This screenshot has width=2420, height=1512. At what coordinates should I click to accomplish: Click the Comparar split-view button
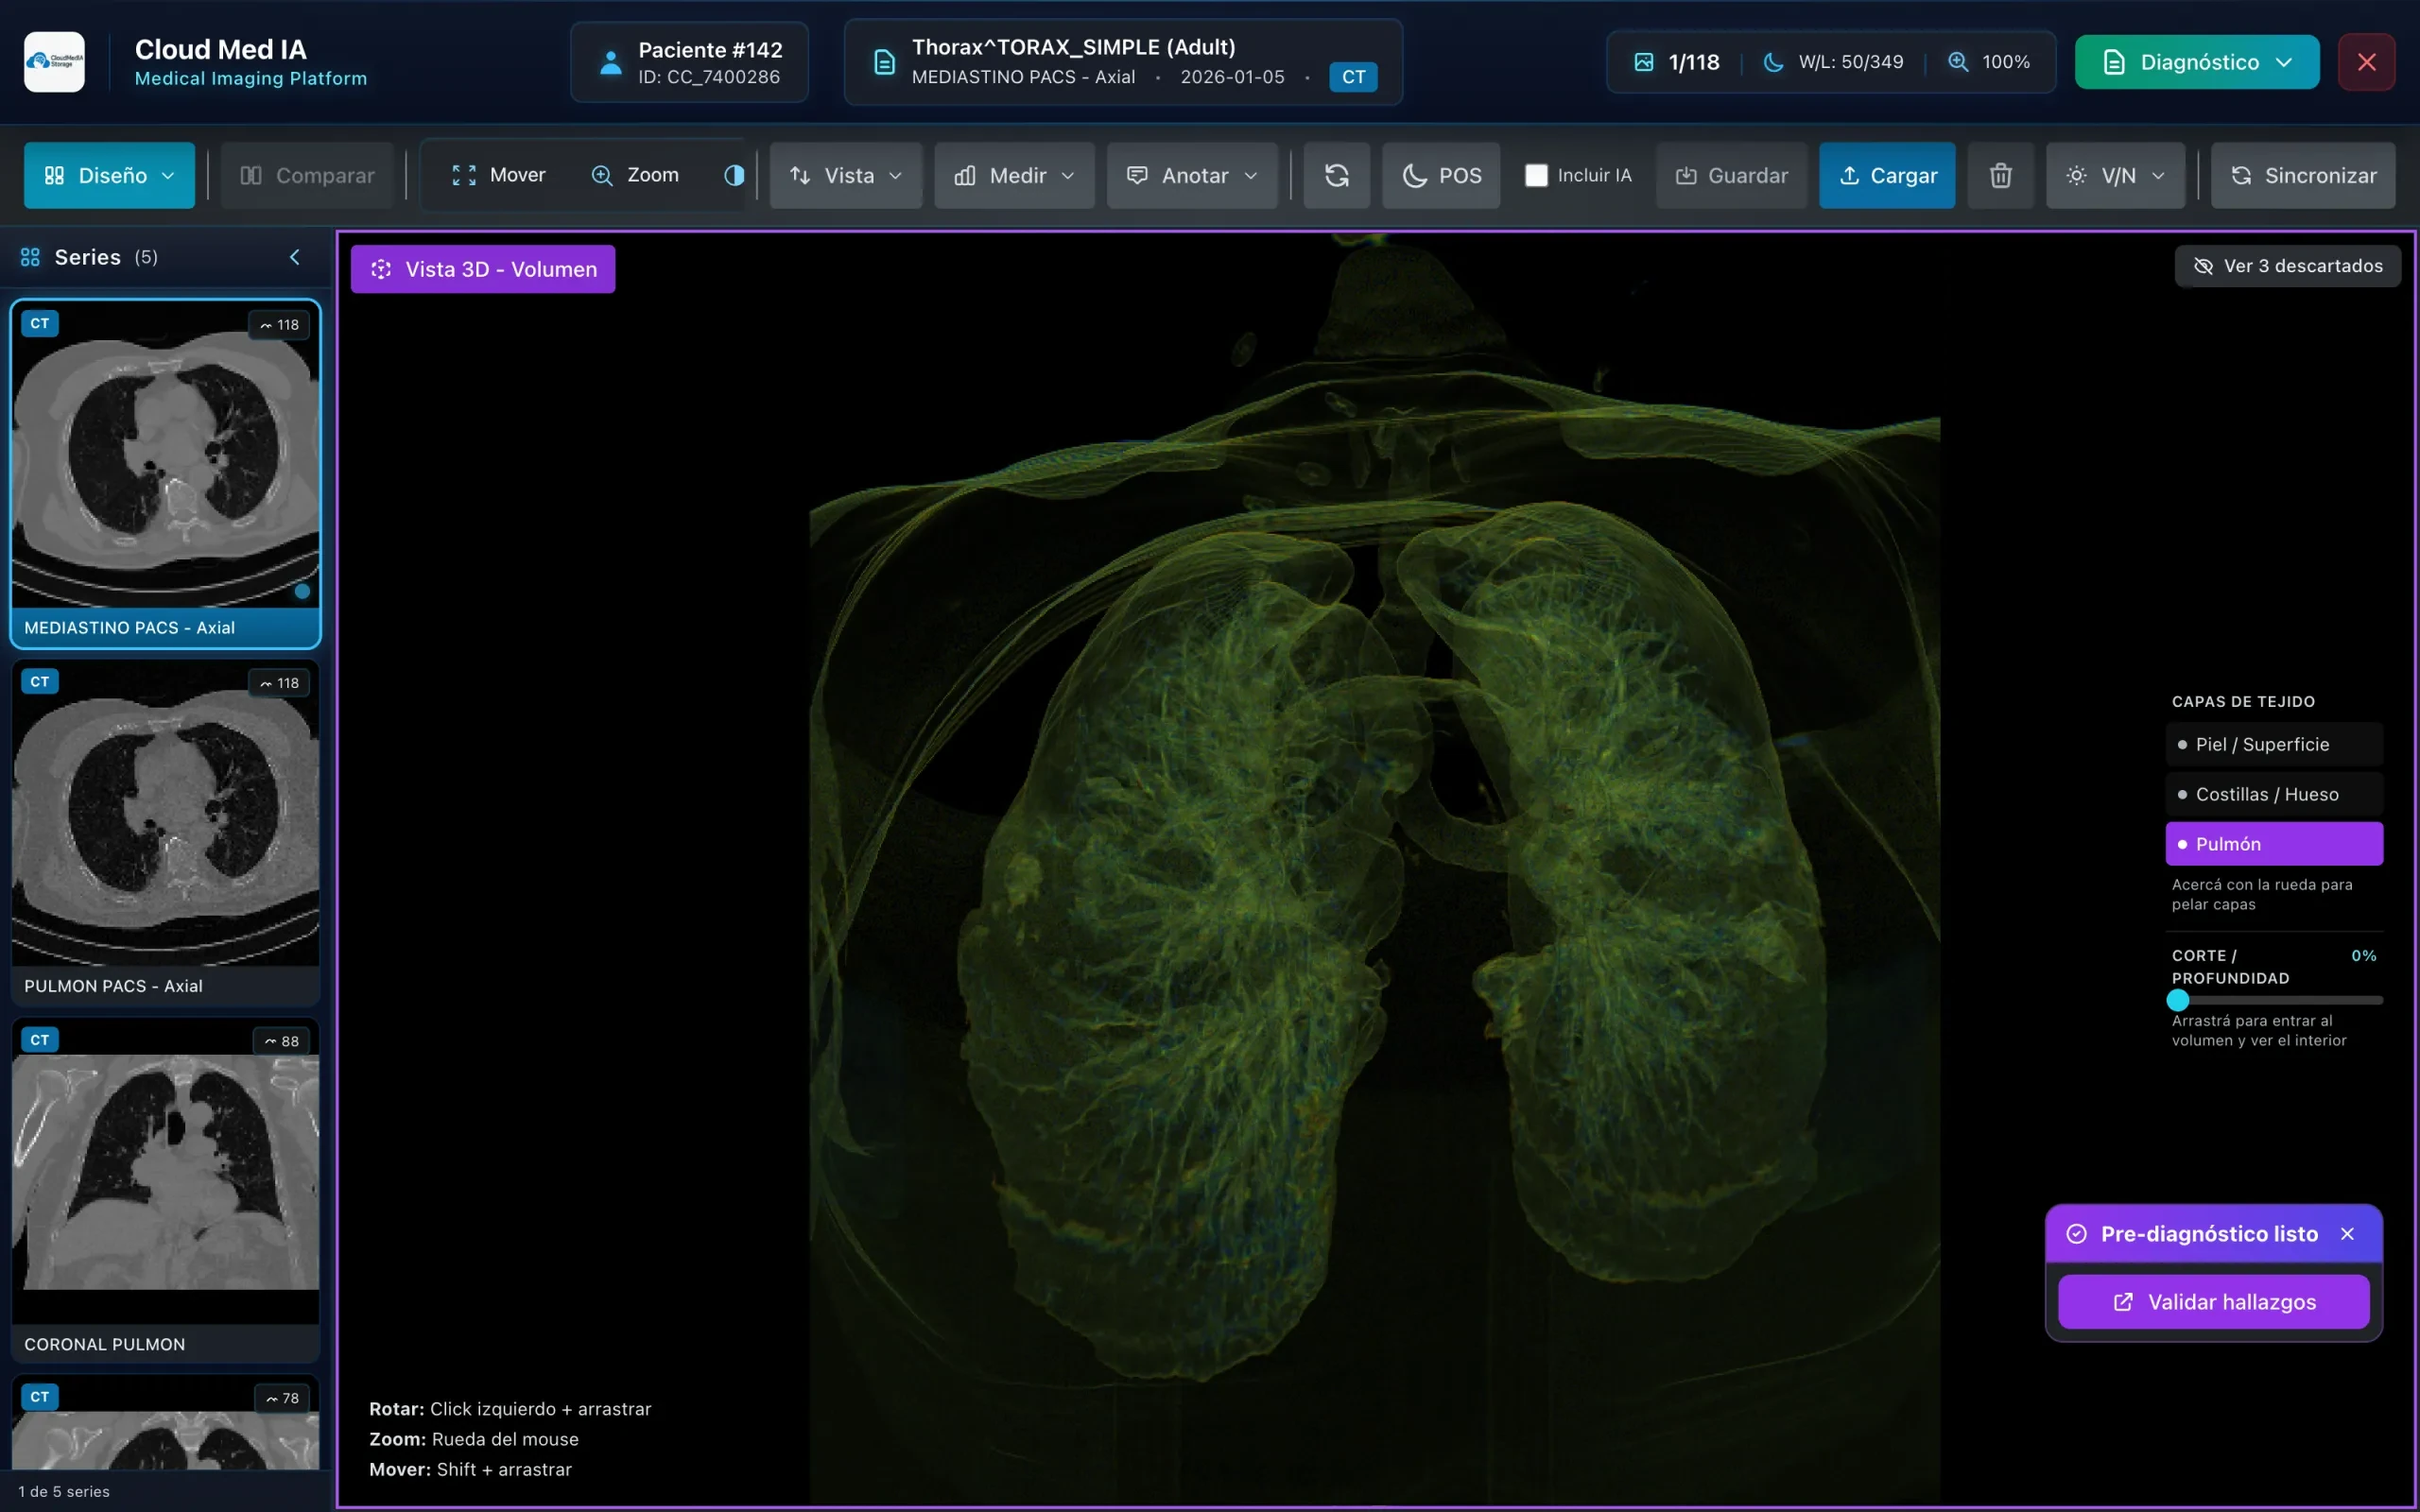click(x=307, y=175)
